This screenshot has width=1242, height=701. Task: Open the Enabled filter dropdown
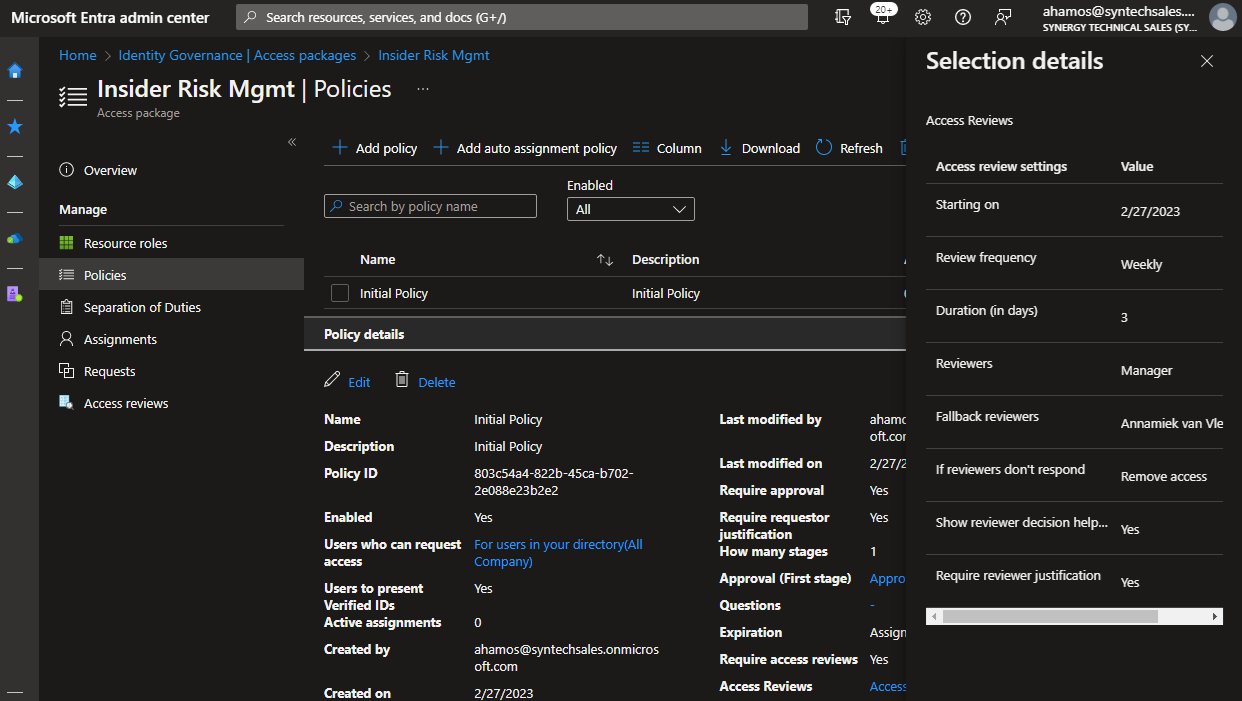click(x=630, y=209)
